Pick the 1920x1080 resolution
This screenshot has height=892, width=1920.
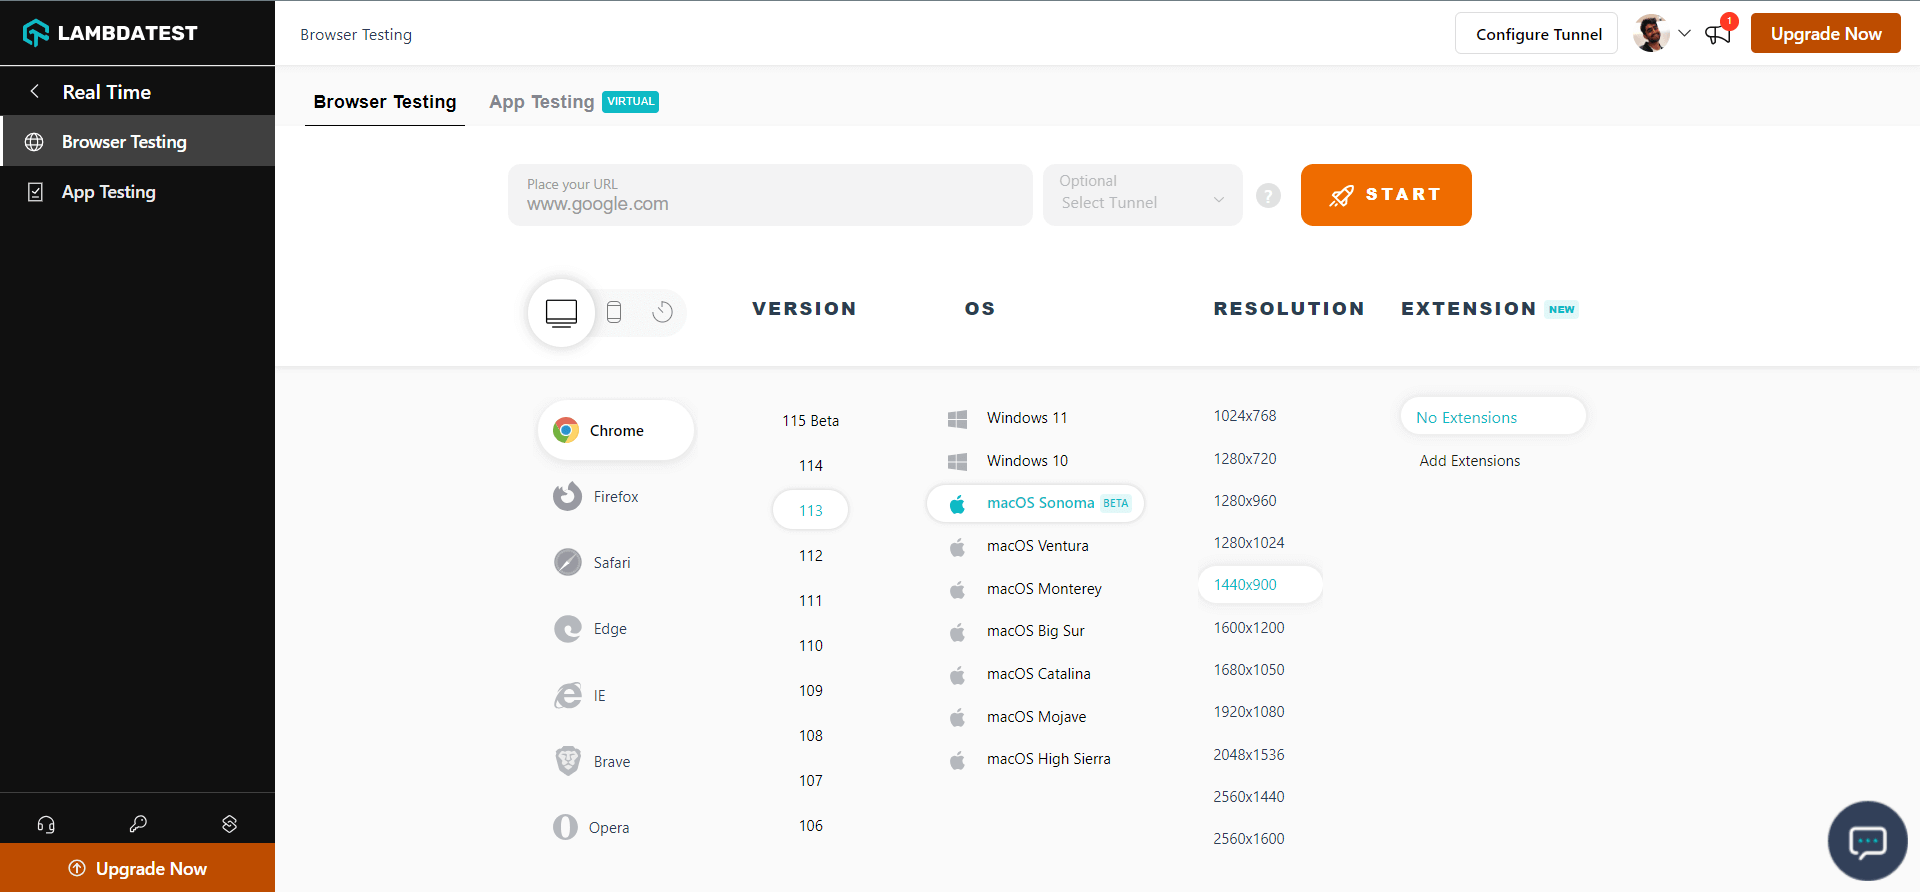(1249, 712)
